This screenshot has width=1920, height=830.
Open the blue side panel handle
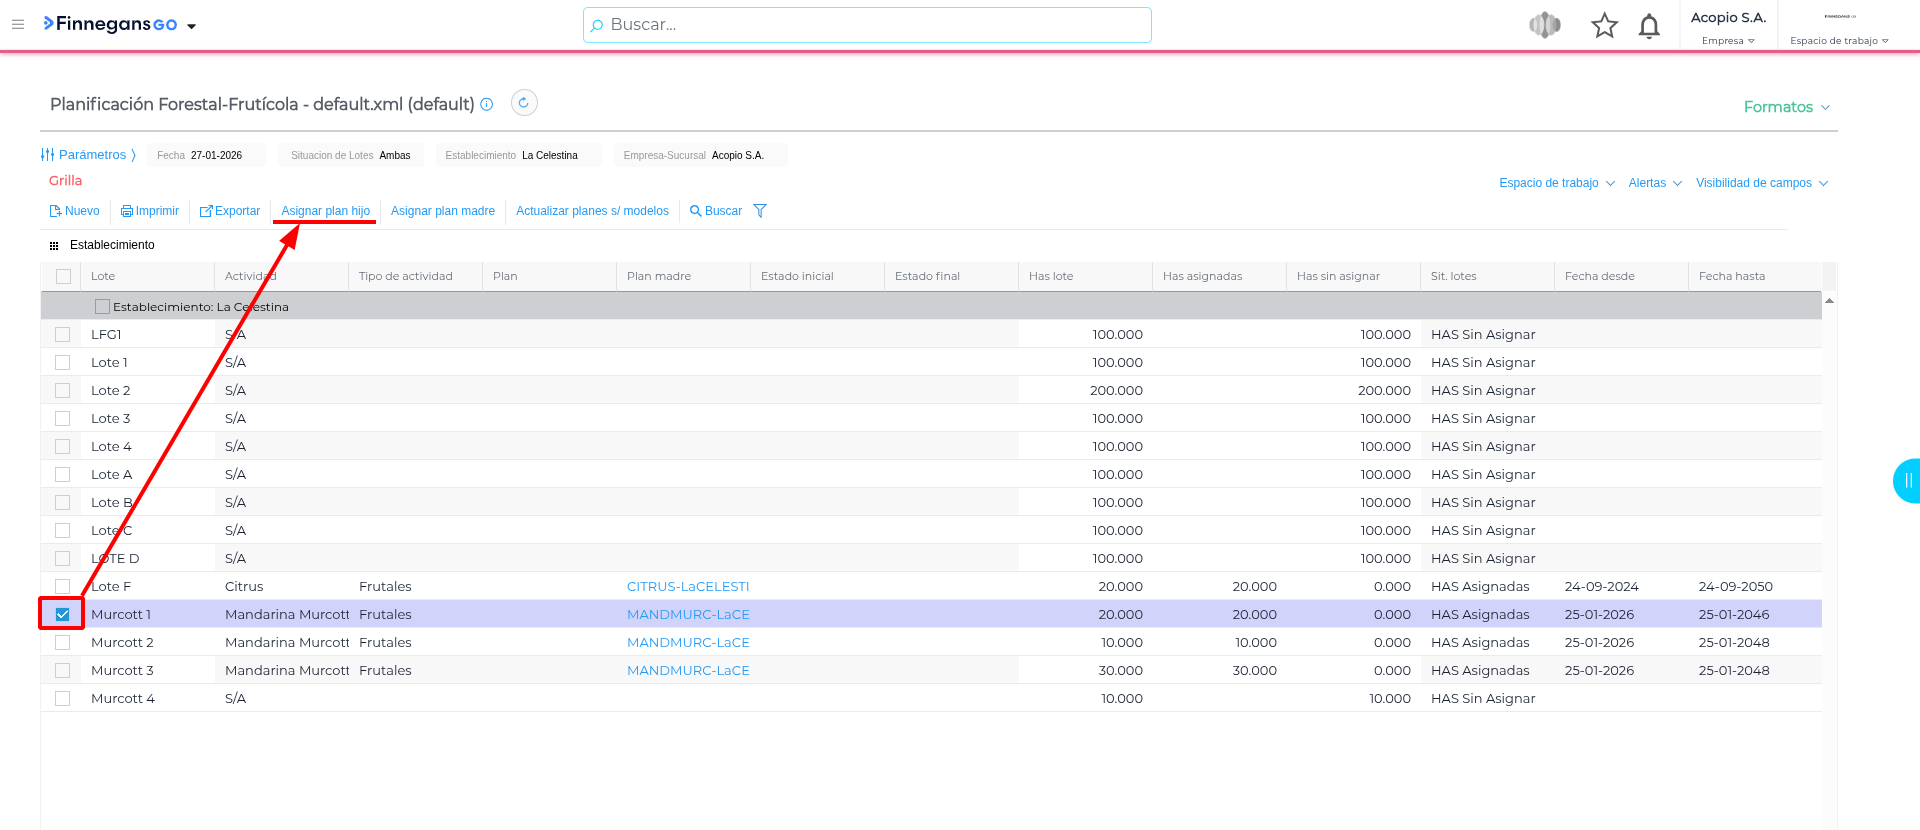point(1906,481)
